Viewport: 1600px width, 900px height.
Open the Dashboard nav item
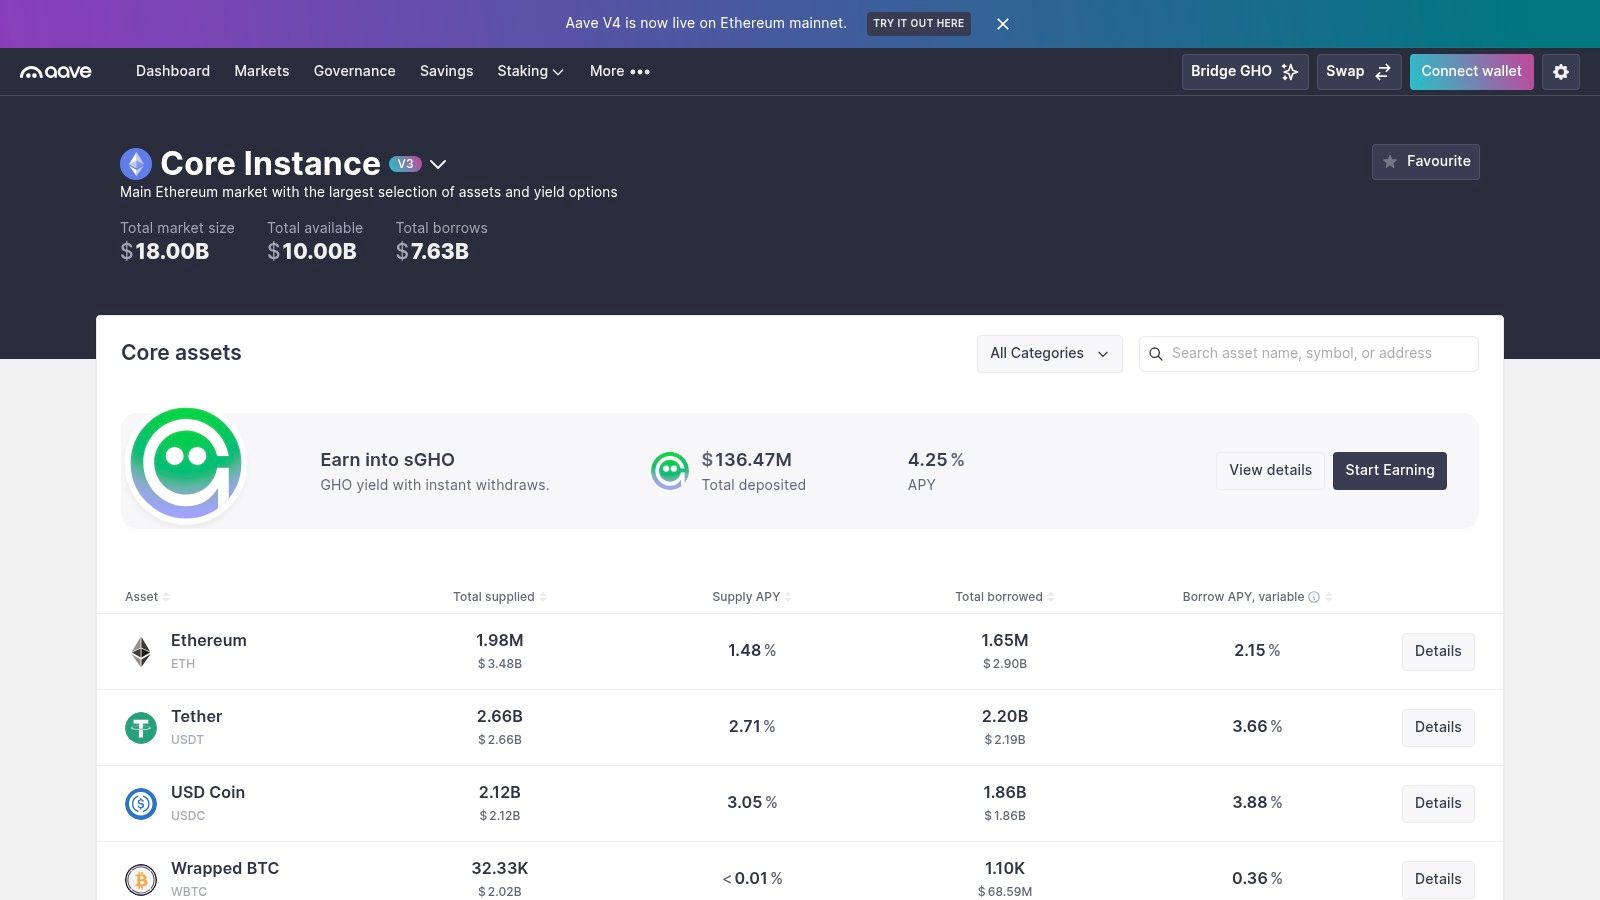coord(173,71)
